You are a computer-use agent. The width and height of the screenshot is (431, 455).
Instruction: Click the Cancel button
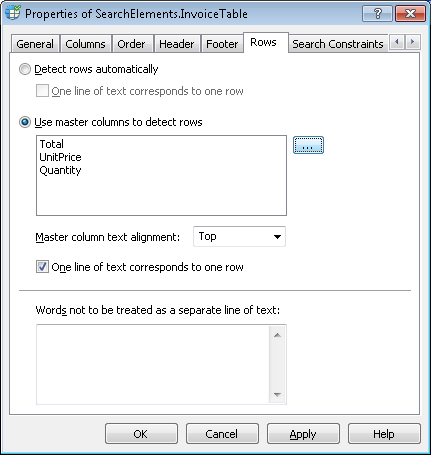(x=222, y=434)
